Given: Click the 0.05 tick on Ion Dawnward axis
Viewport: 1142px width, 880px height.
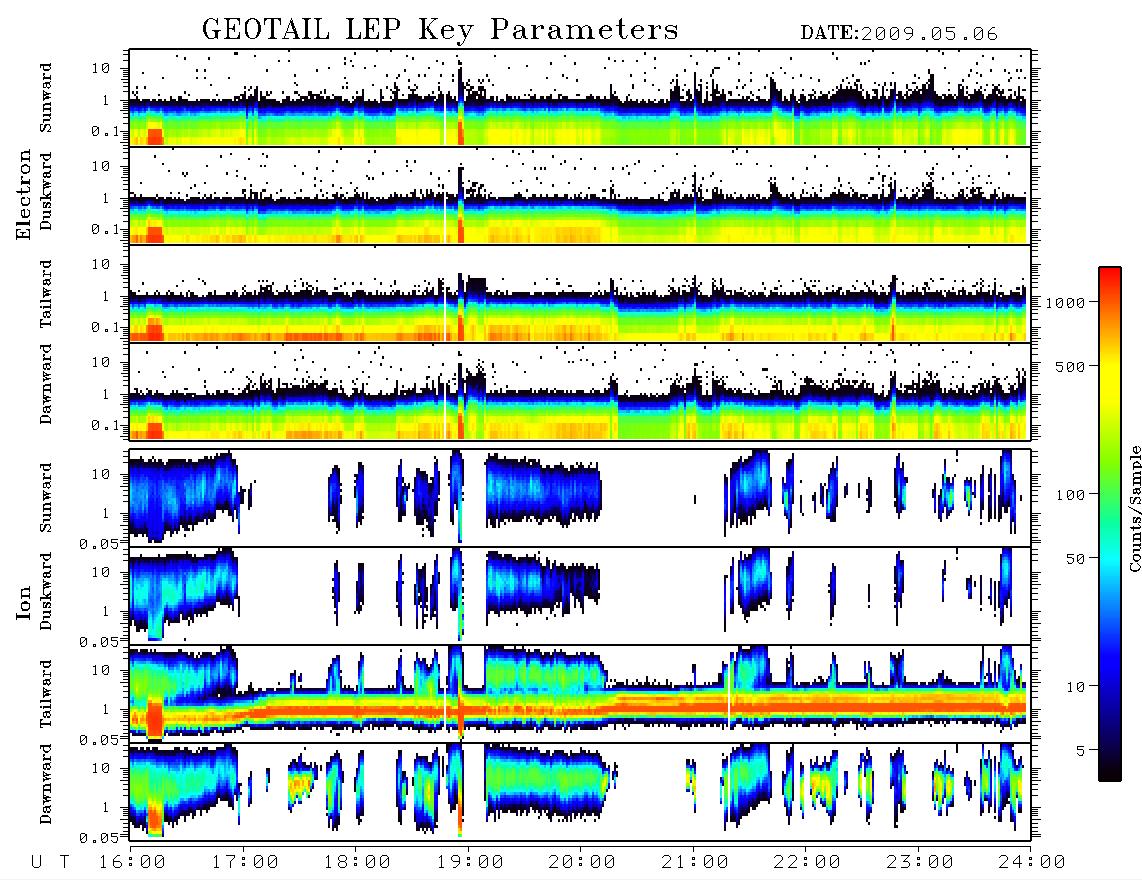Looking at the screenshot, I should pyautogui.click(x=98, y=838).
